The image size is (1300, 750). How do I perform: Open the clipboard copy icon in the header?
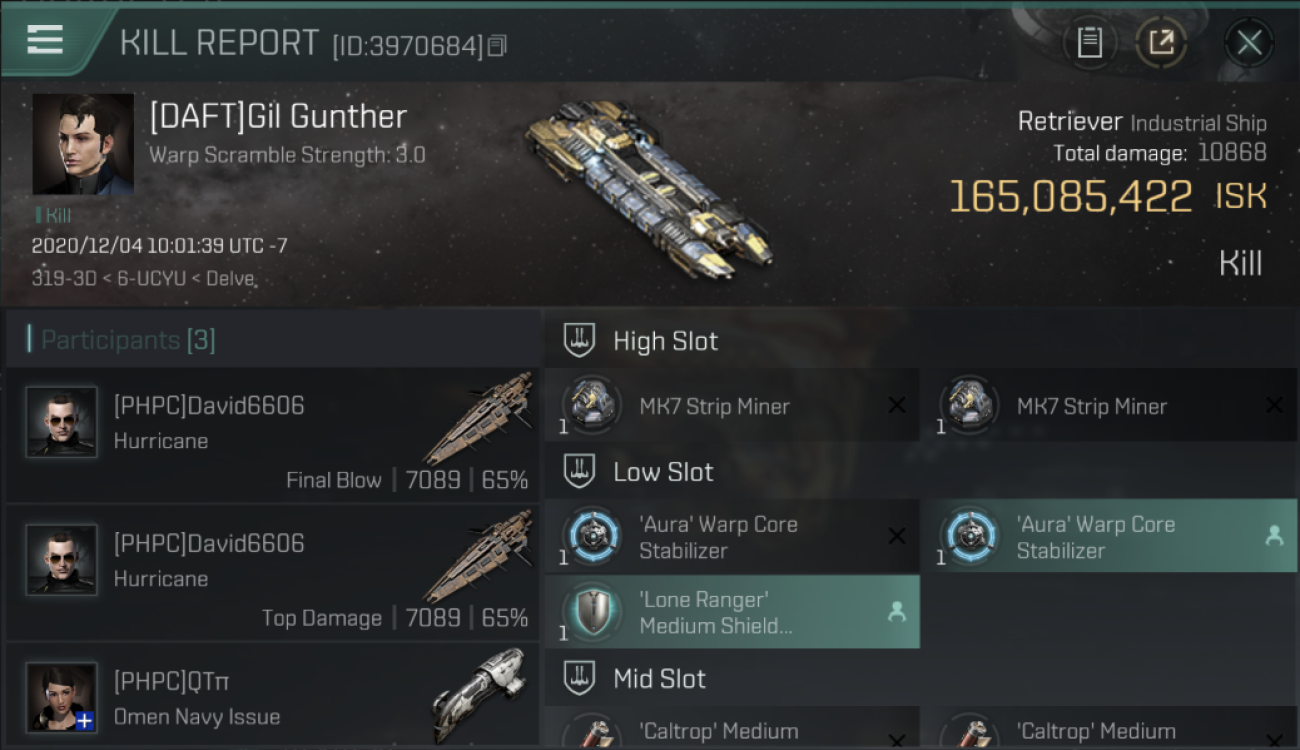coord(1089,42)
